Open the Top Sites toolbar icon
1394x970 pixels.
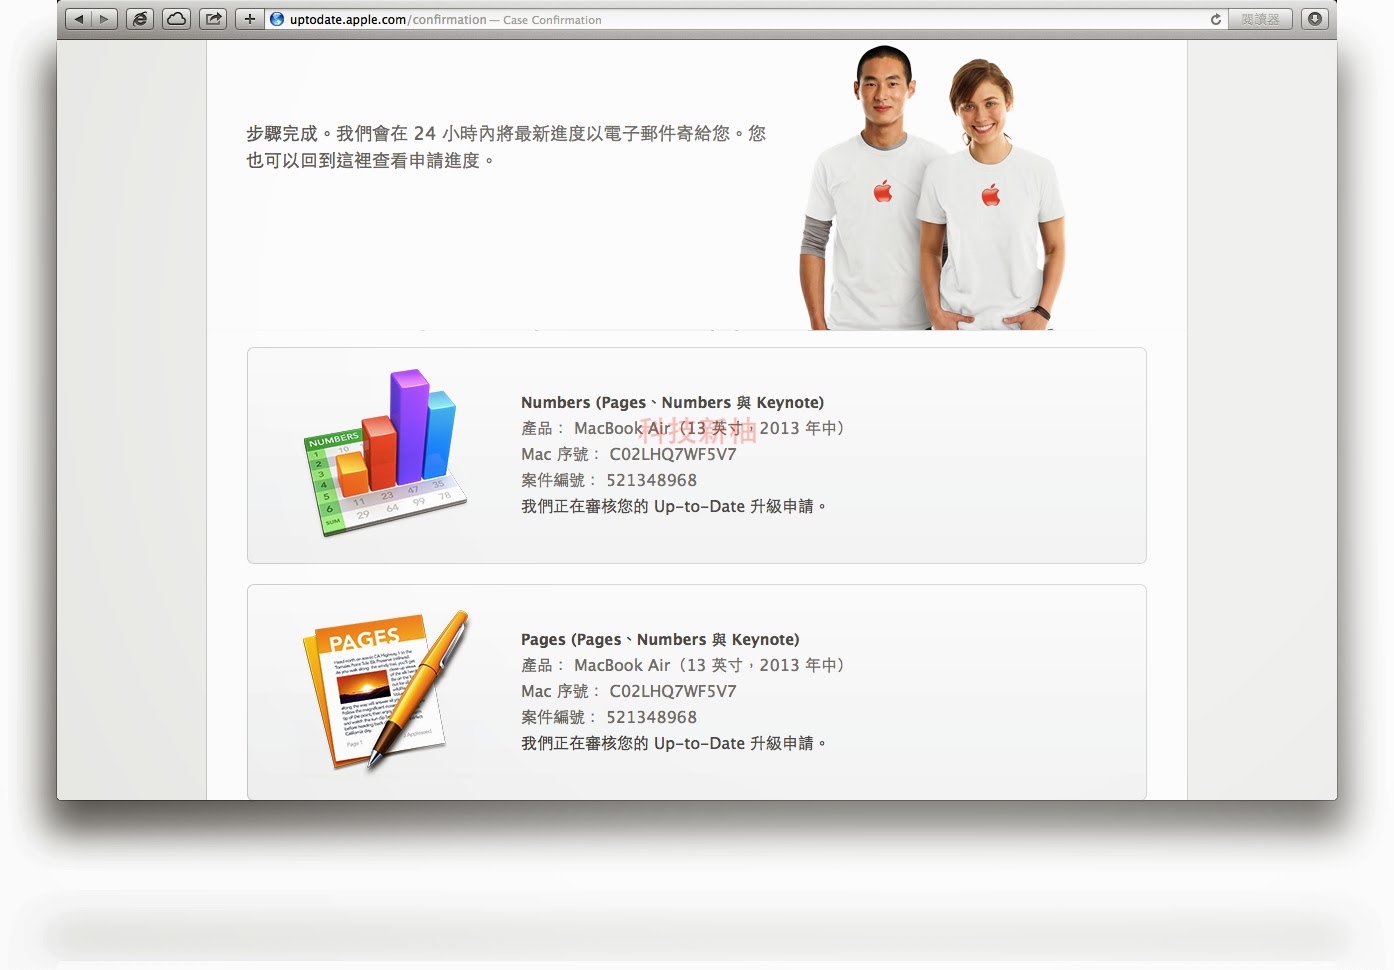click(140, 19)
